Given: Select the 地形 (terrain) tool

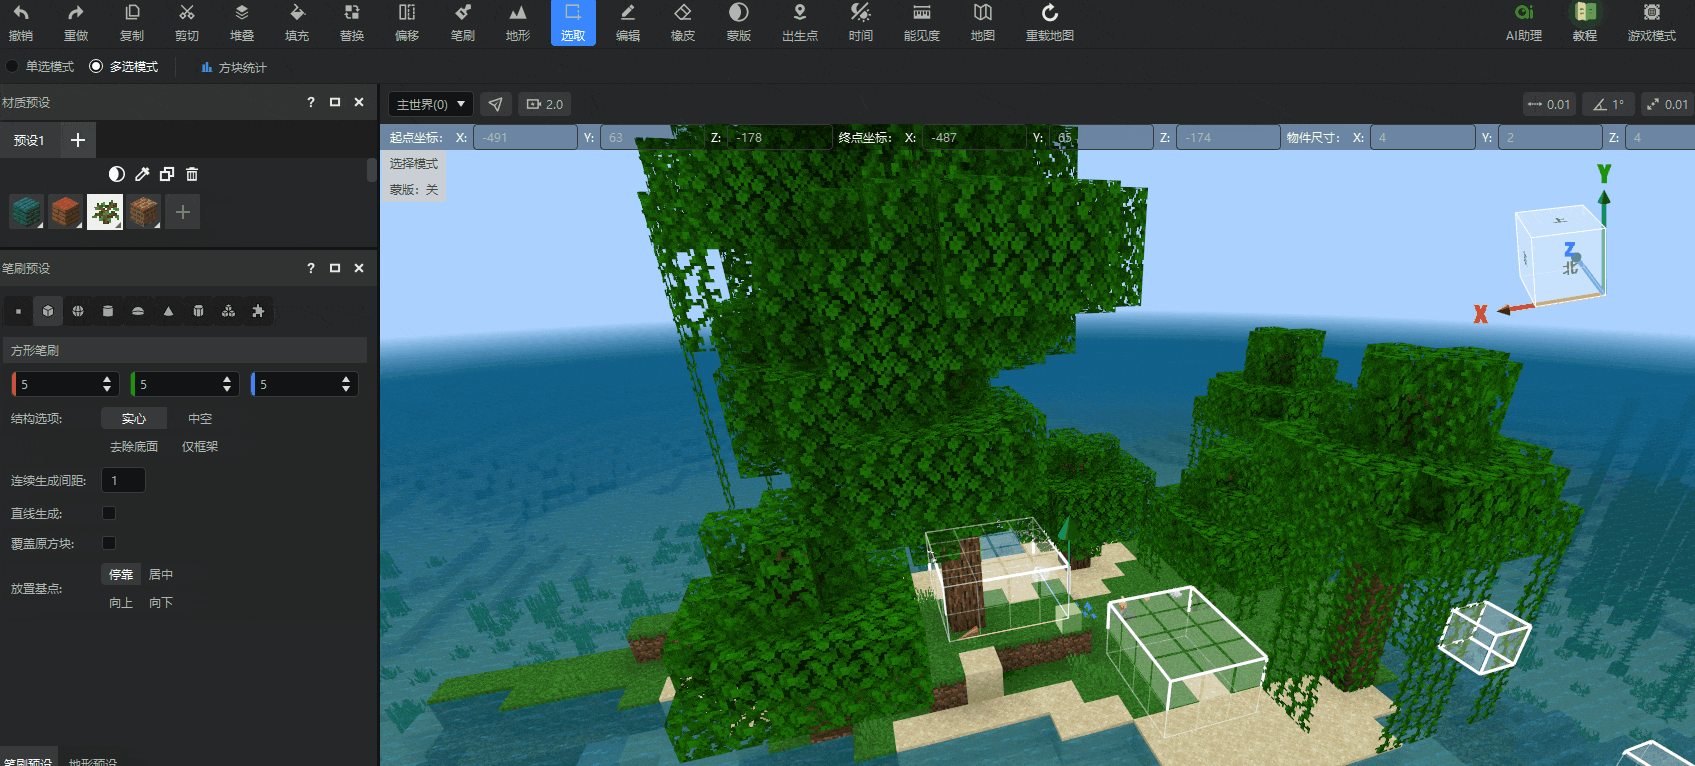Looking at the screenshot, I should pos(518,22).
